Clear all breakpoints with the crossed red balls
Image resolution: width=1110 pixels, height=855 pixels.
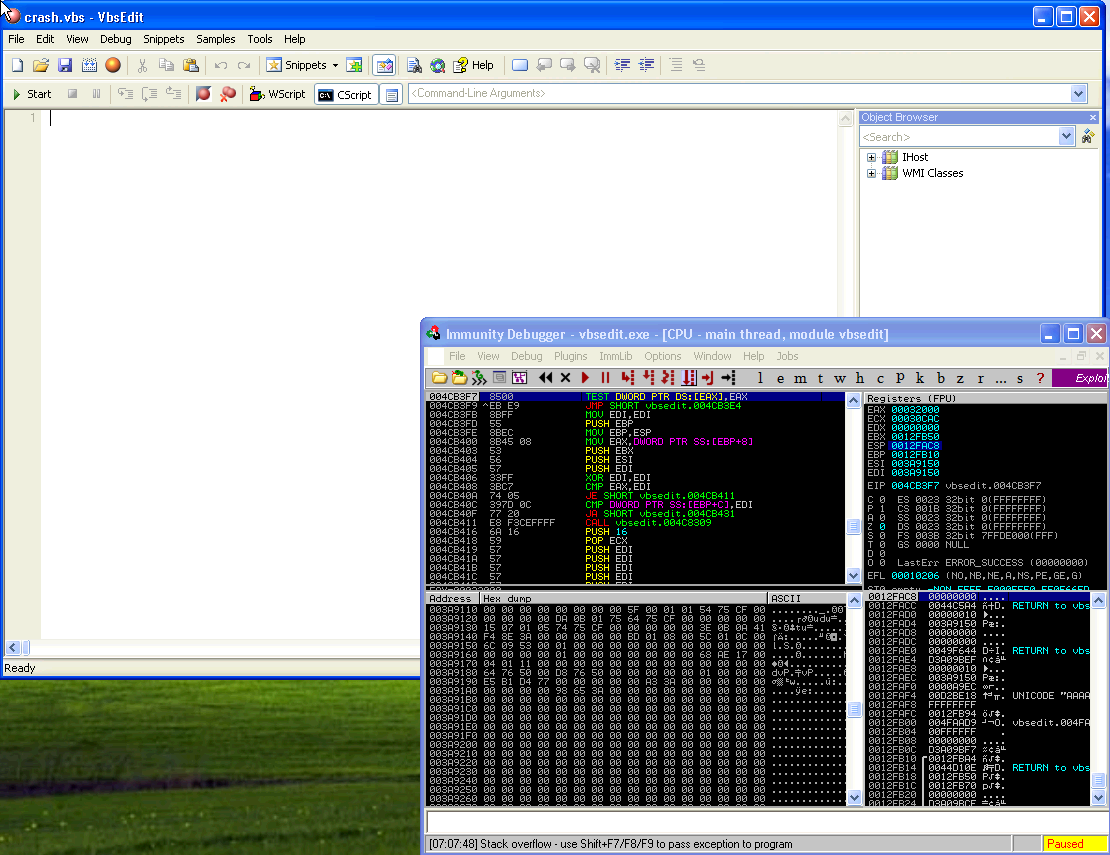pyautogui.click(x=227, y=93)
